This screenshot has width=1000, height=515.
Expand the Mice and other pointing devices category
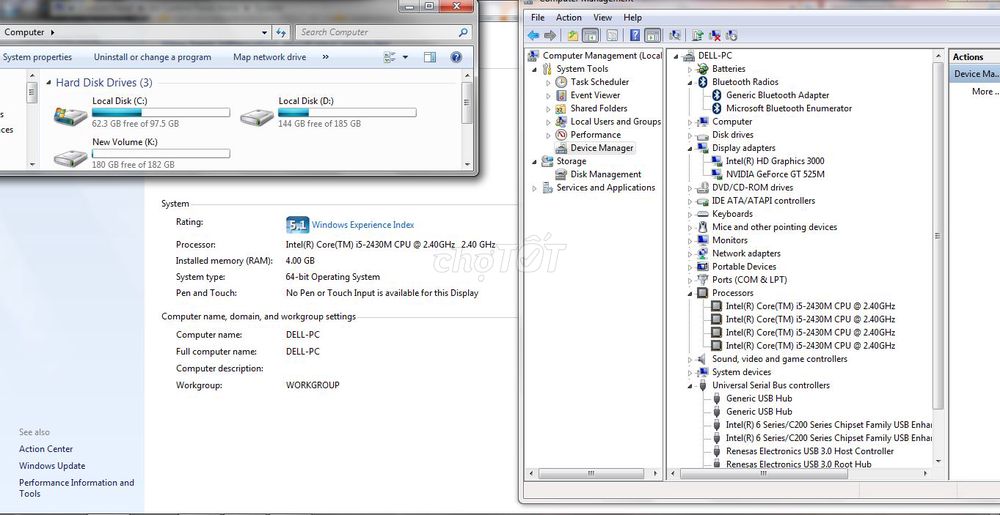[690, 228]
